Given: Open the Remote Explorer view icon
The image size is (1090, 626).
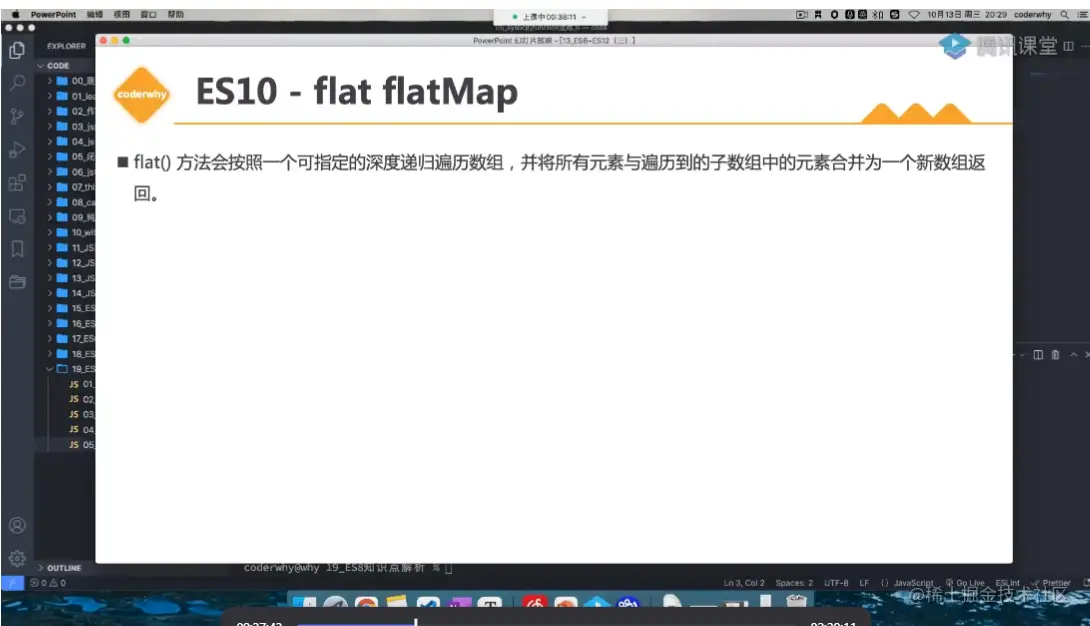Looking at the screenshot, I should [x=17, y=216].
